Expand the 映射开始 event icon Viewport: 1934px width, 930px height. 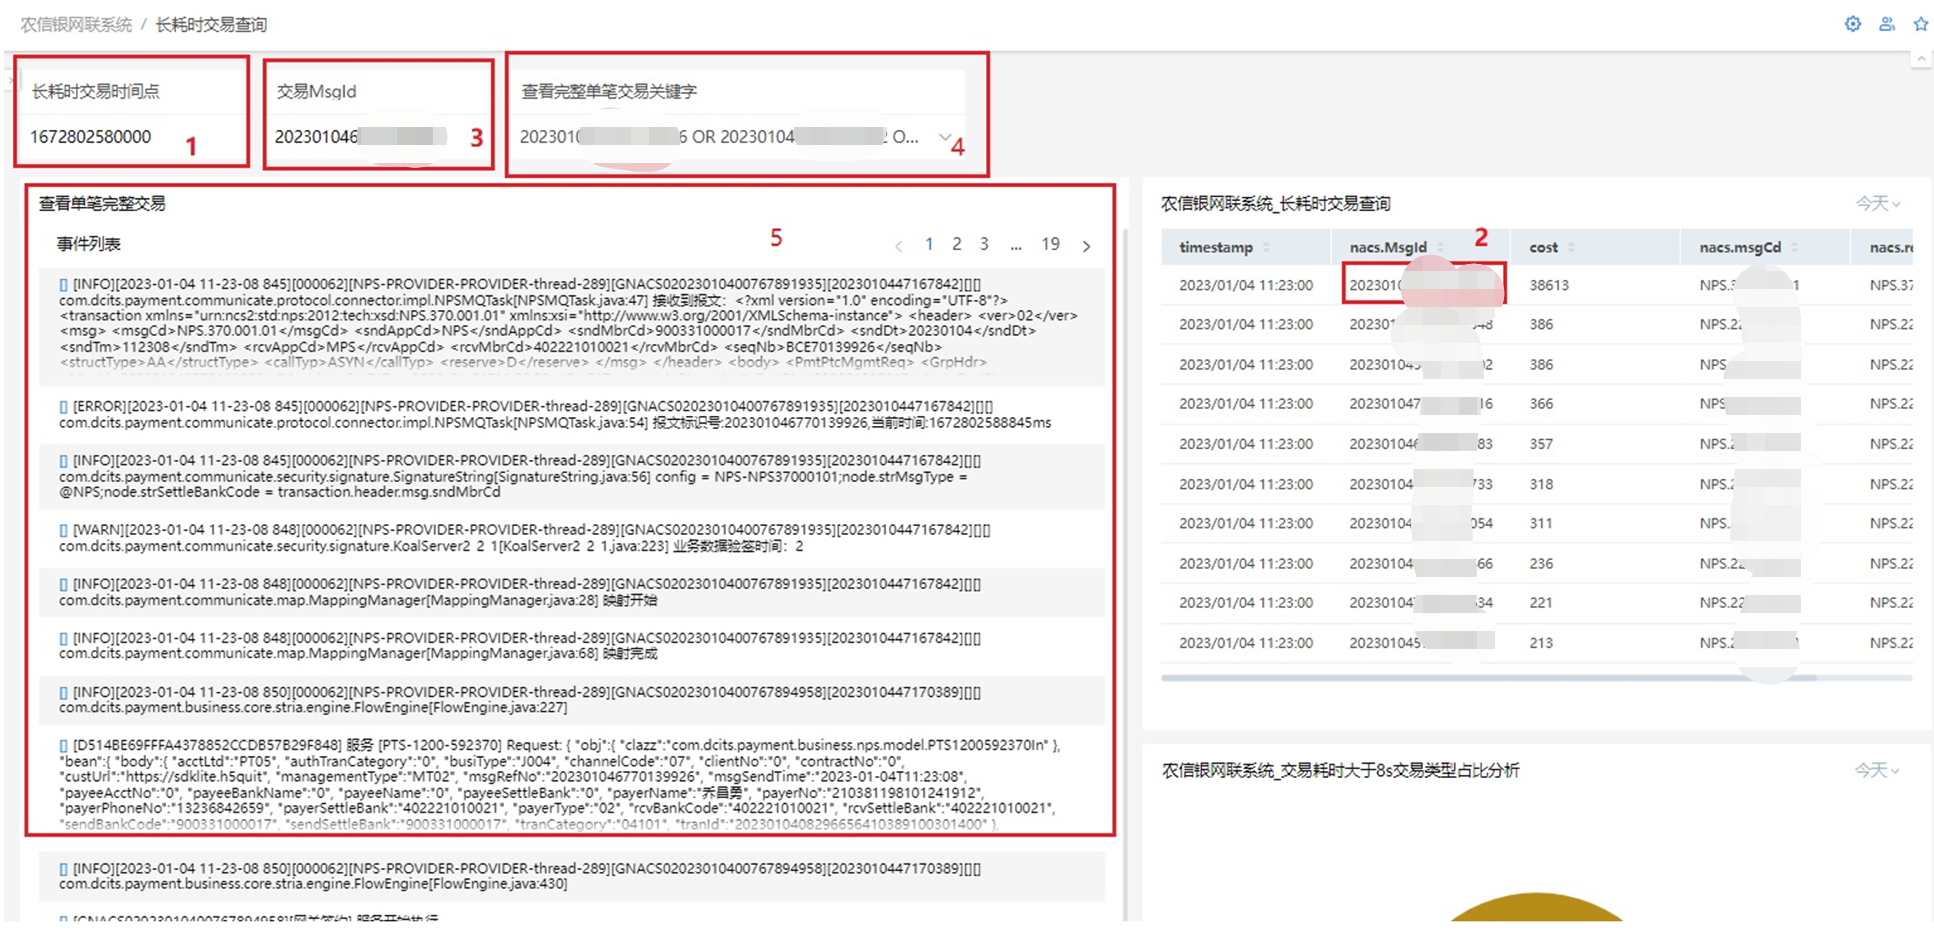tap(64, 584)
